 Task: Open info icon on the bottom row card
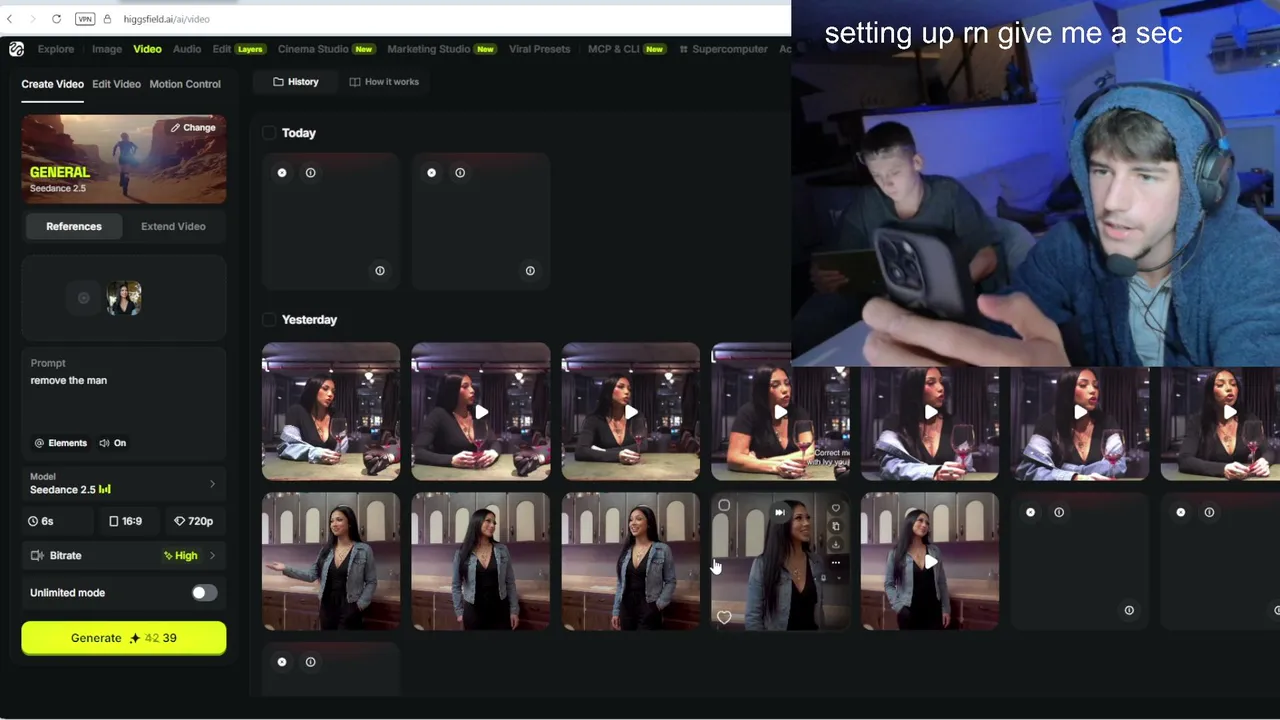click(x=310, y=662)
